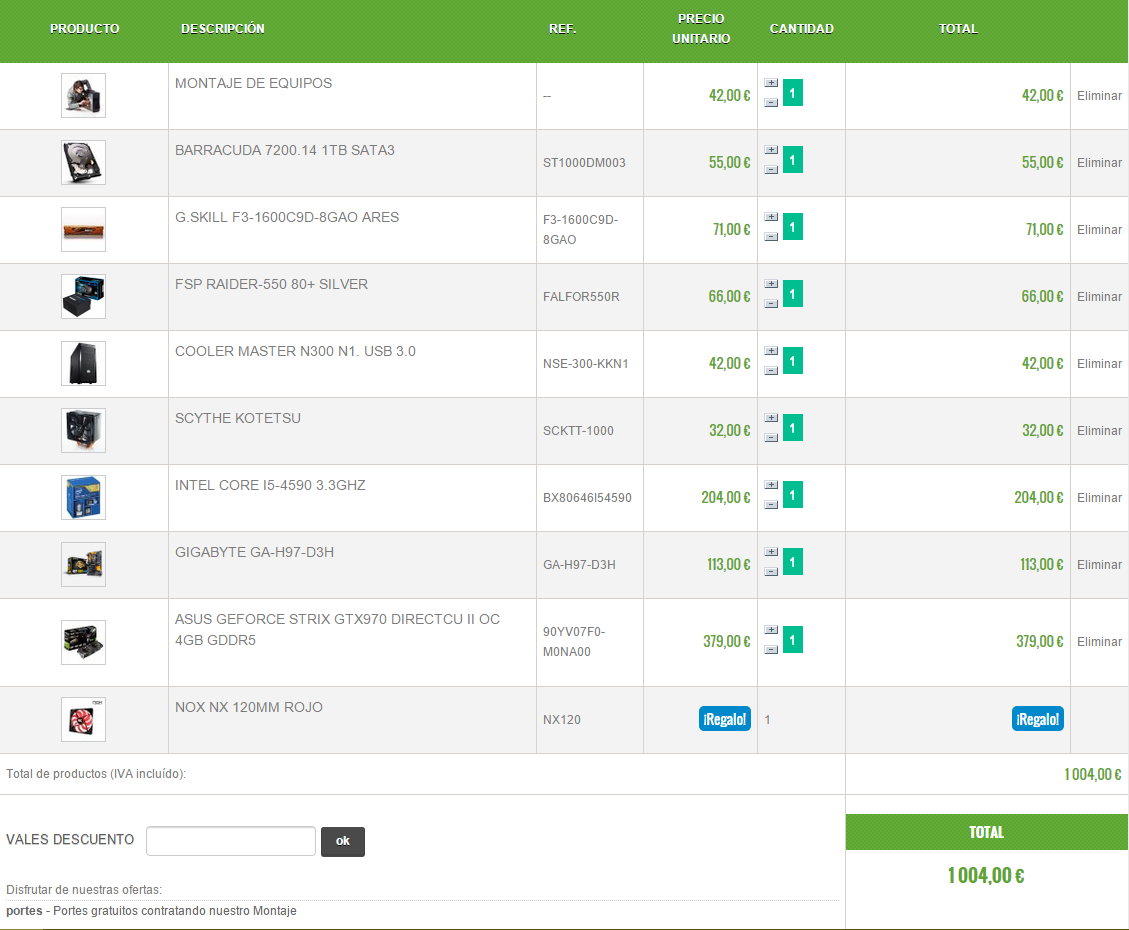
Task: Click the PRECIO UNITARIO column header
Action: pos(701,29)
